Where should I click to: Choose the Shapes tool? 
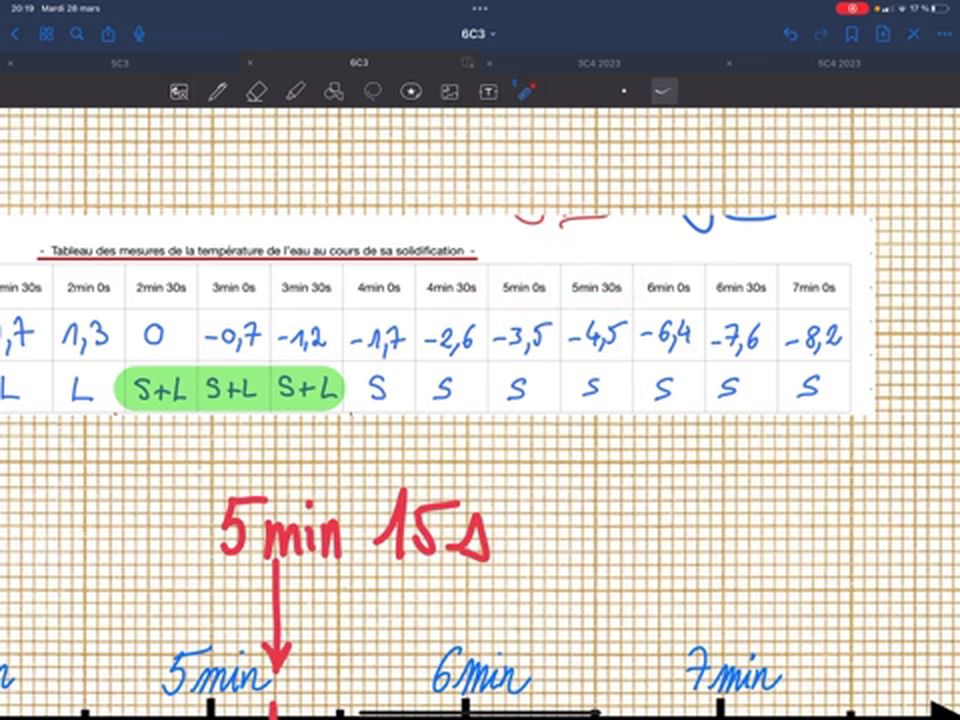334,92
